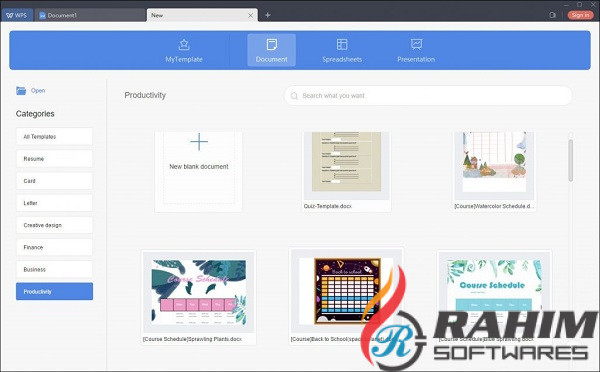Click the skin icon beside Sign in
This screenshot has height=372, width=600.
[x=553, y=15]
